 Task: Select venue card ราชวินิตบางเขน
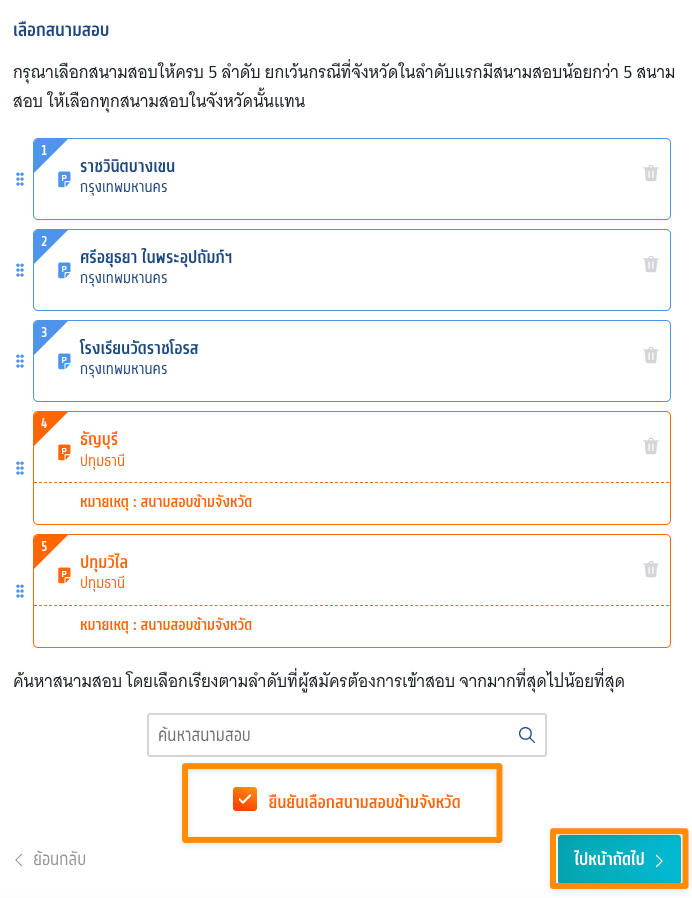[x=352, y=179]
